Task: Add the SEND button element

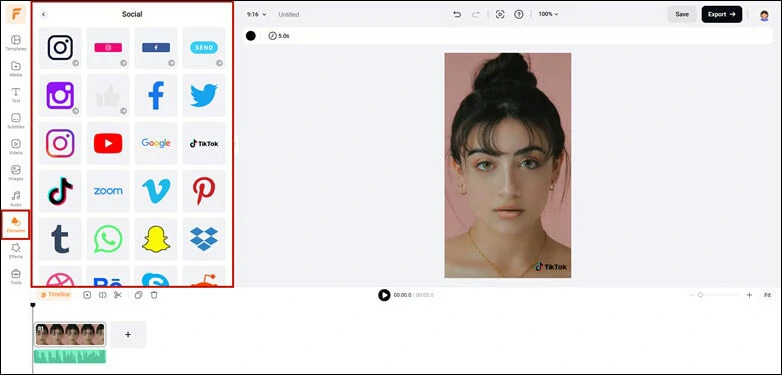Action: tap(203, 48)
